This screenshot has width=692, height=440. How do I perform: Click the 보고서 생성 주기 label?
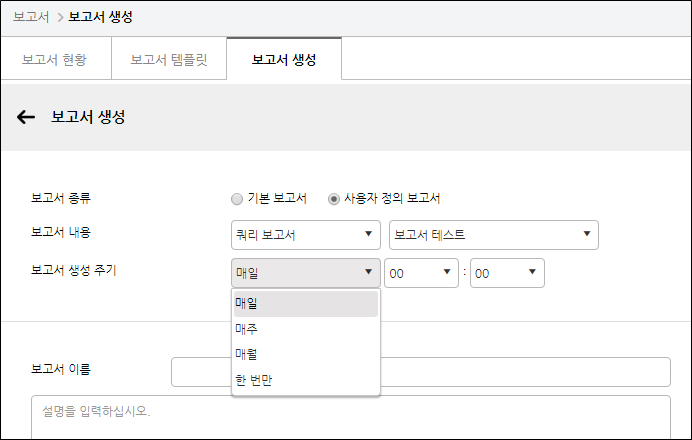coord(73,270)
